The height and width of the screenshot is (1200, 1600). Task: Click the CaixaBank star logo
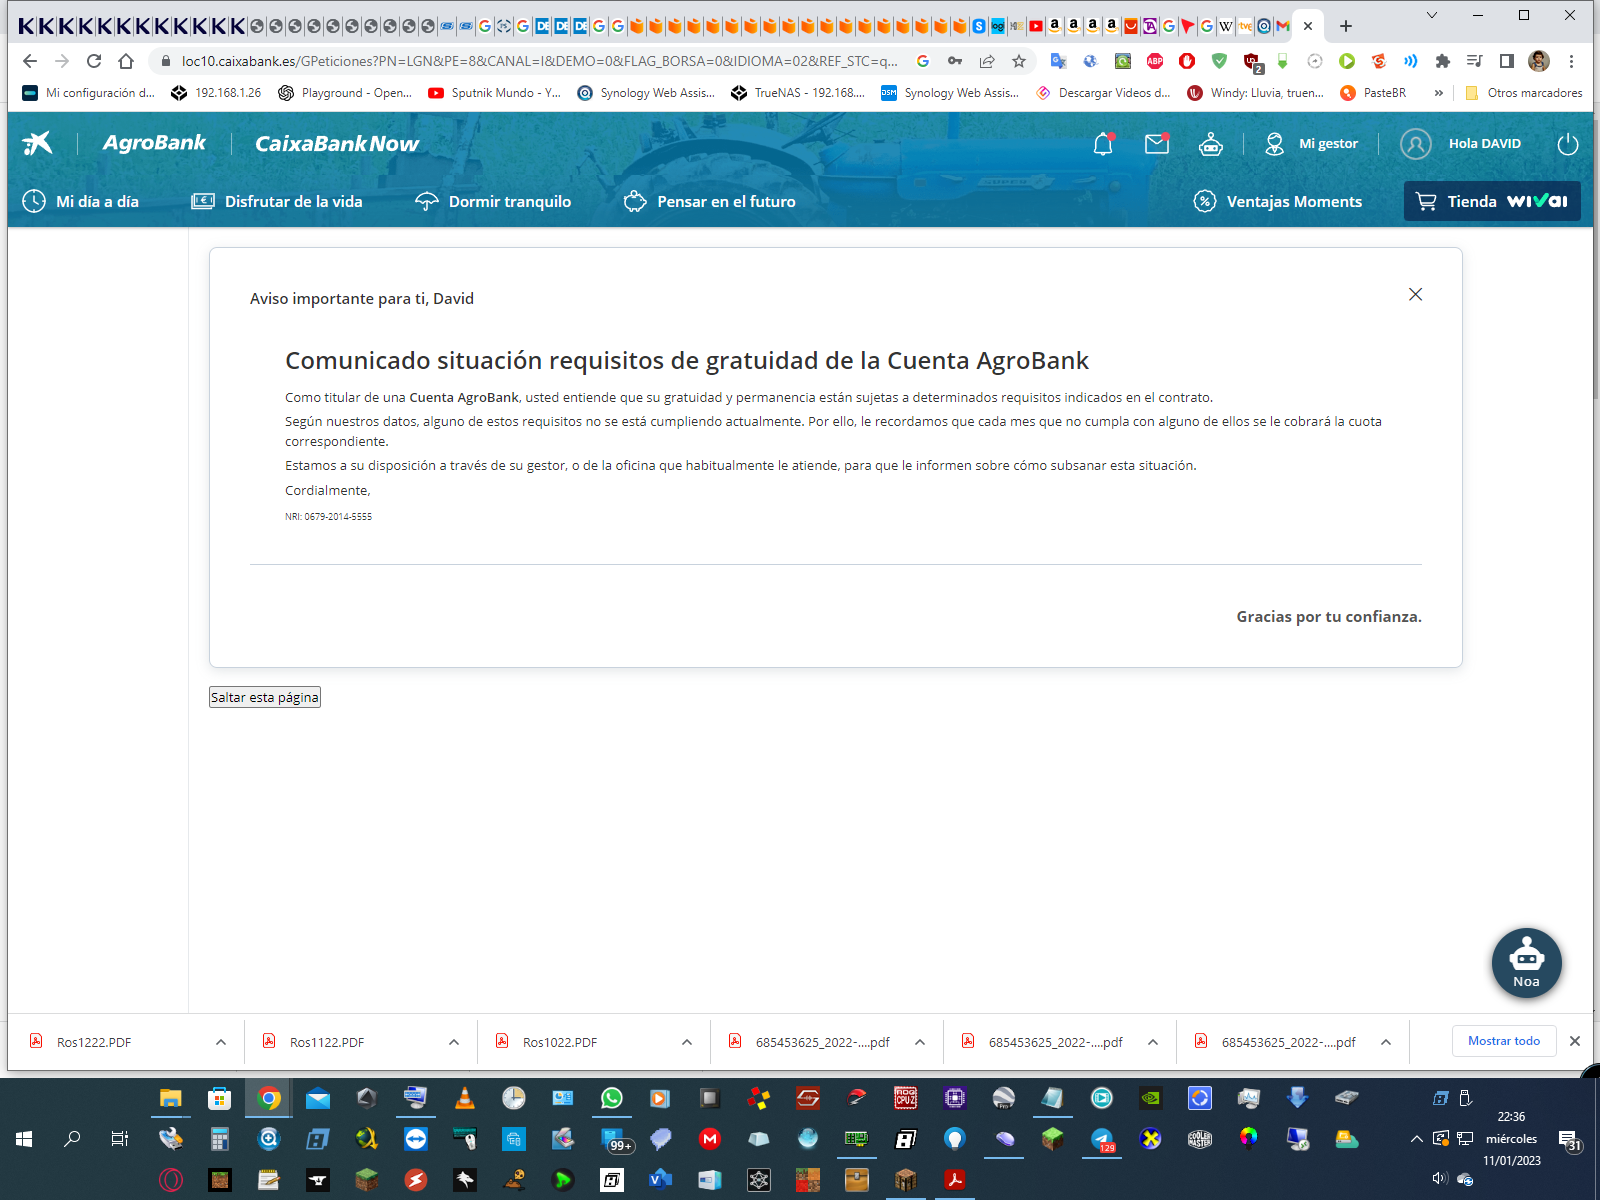point(38,144)
